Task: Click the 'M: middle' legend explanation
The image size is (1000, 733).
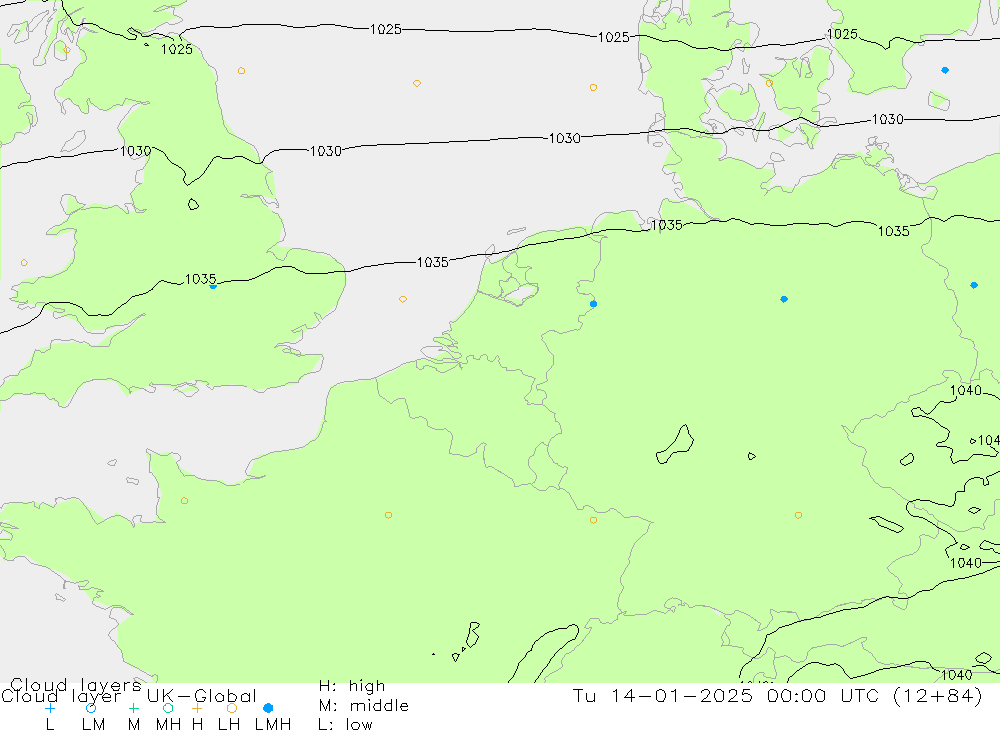Action: coord(364,706)
